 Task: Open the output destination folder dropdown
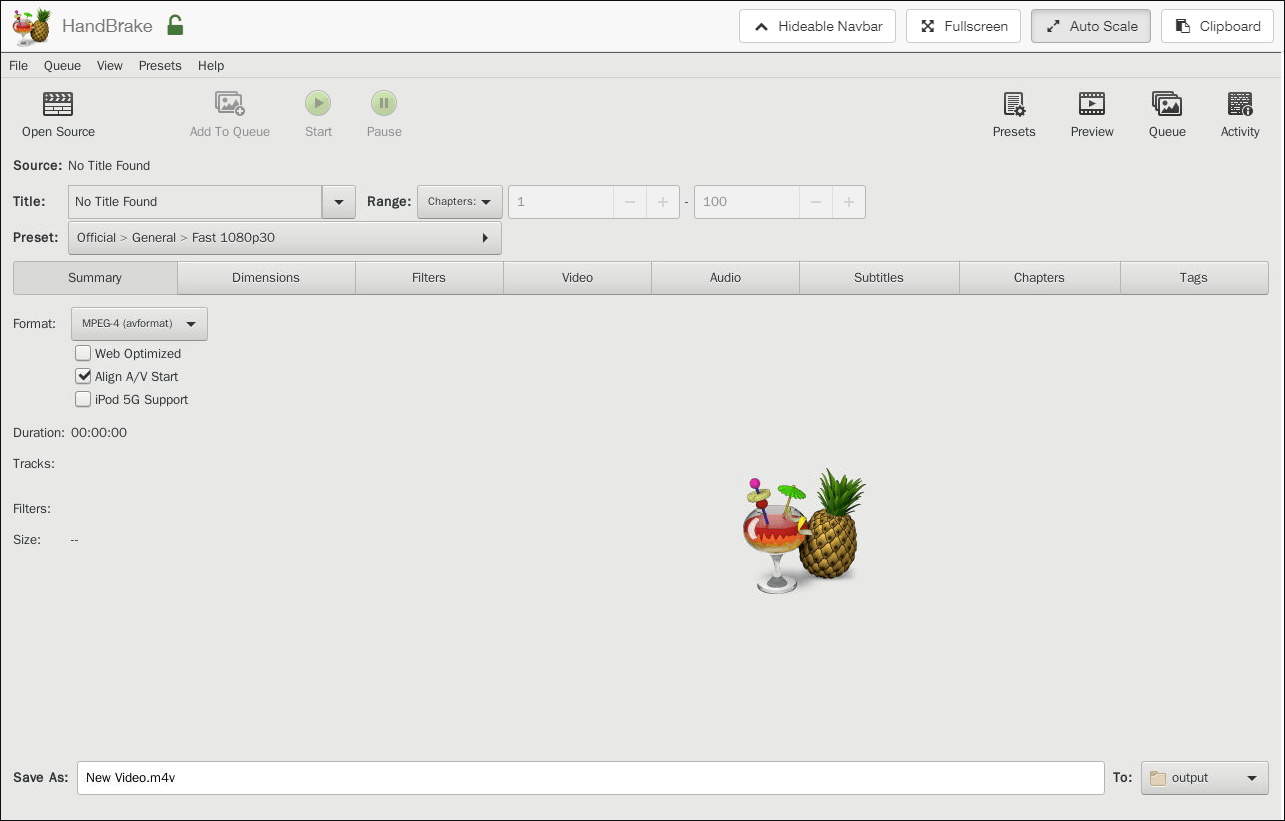[x=1204, y=778]
